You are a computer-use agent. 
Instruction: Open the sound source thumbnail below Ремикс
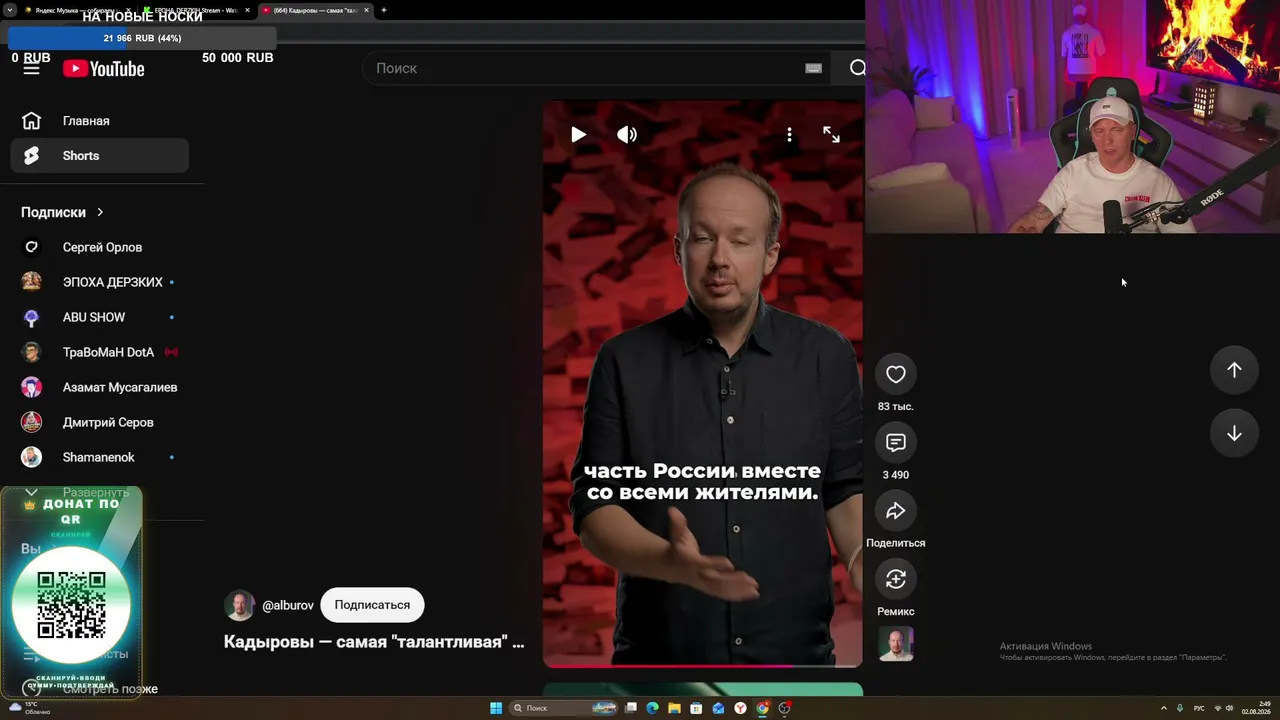click(x=896, y=644)
